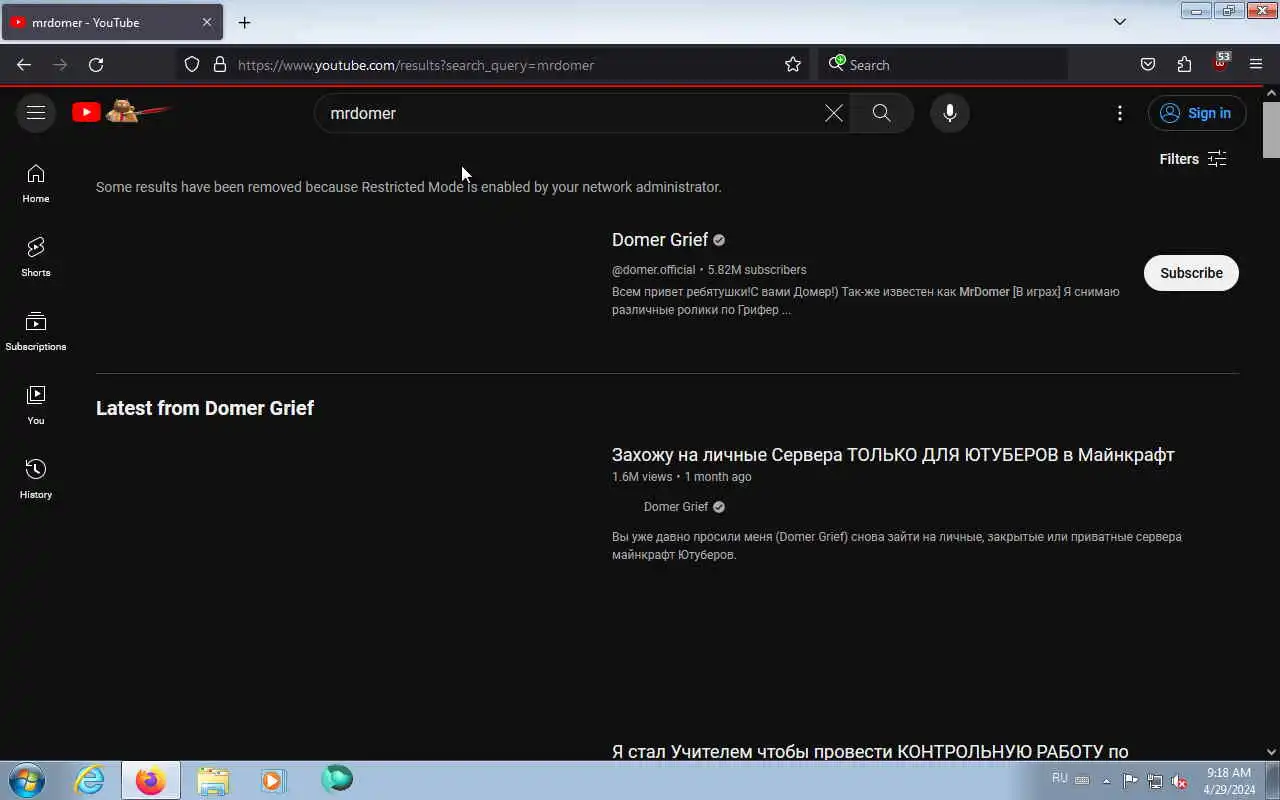The image size is (1280, 800).
Task: Launch Internet Explorer from taskbar
Action: point(90,780)
